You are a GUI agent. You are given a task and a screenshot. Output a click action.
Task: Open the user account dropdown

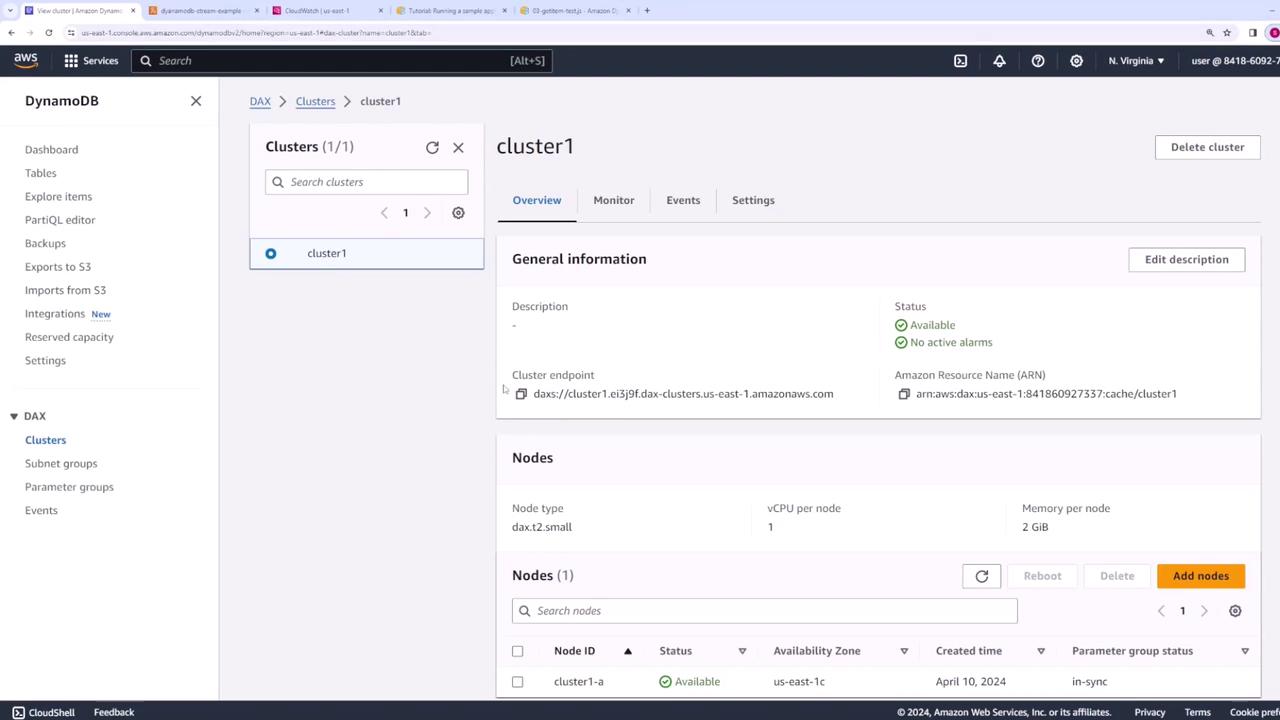pyautogui.click(x=1235, y=61)
